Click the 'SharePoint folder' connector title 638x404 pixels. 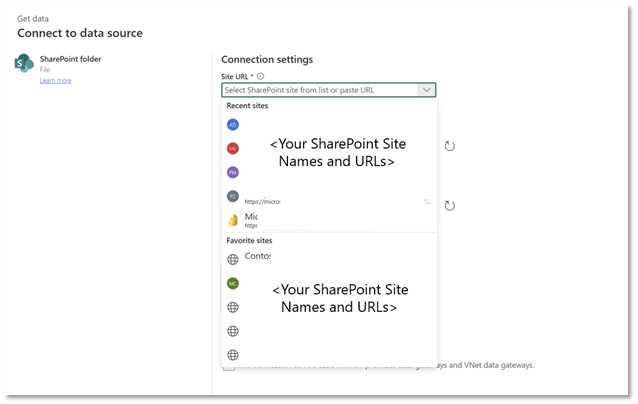pyautogui.click(x=70, y=59)
